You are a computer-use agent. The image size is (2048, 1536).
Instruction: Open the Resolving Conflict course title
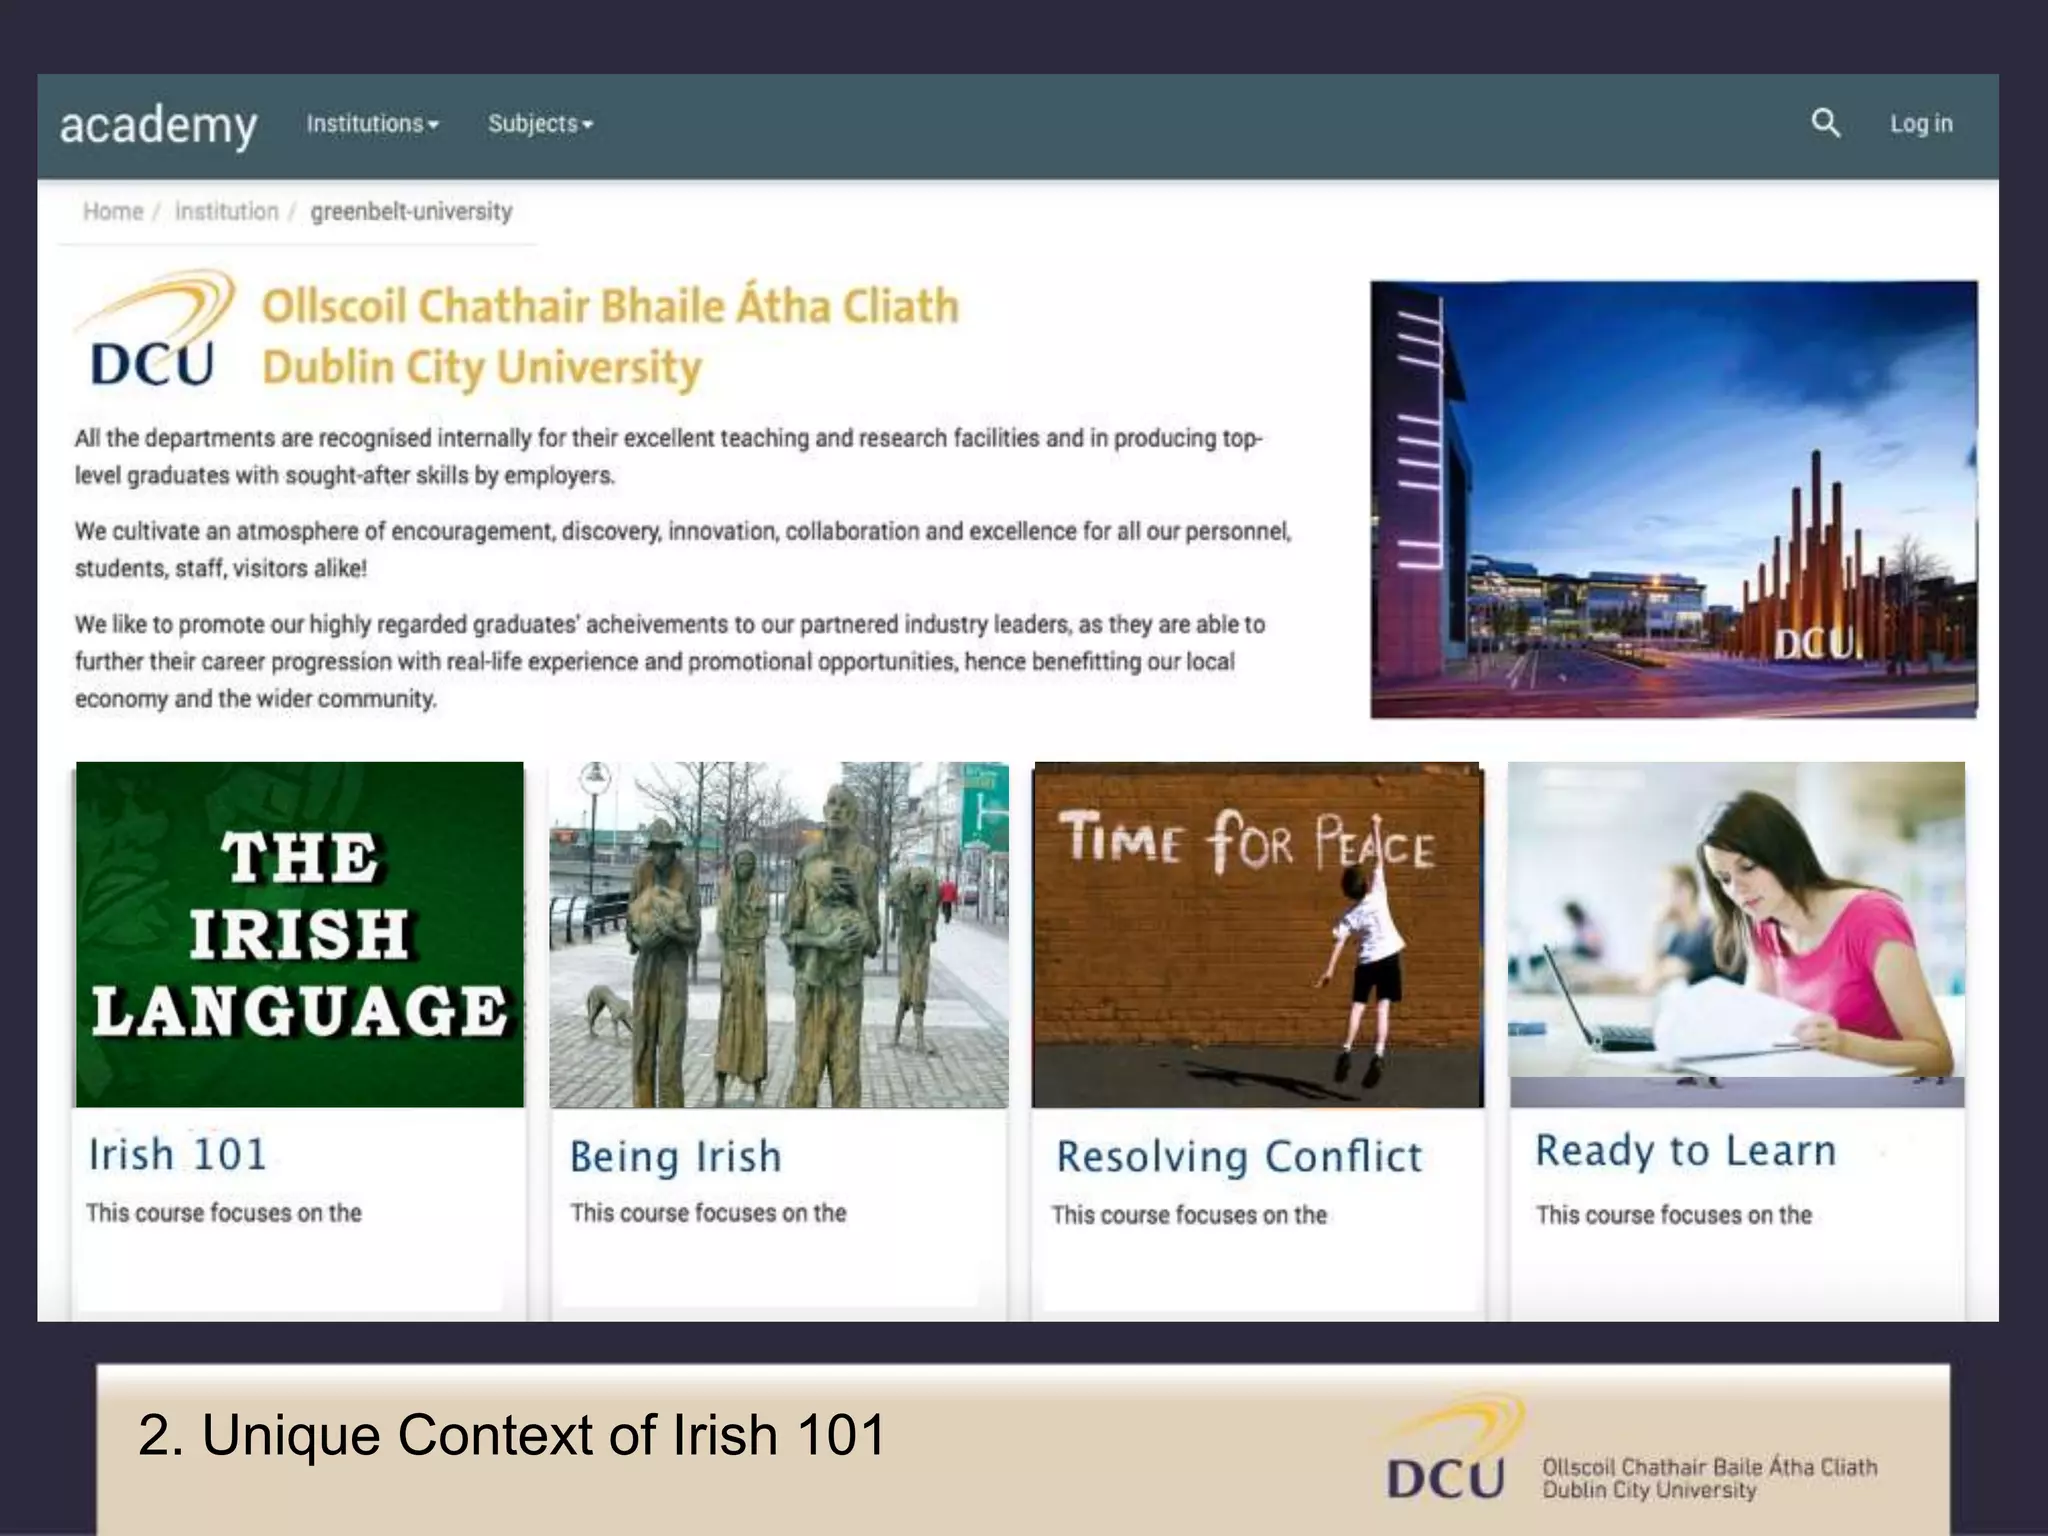(1239, 1157)
